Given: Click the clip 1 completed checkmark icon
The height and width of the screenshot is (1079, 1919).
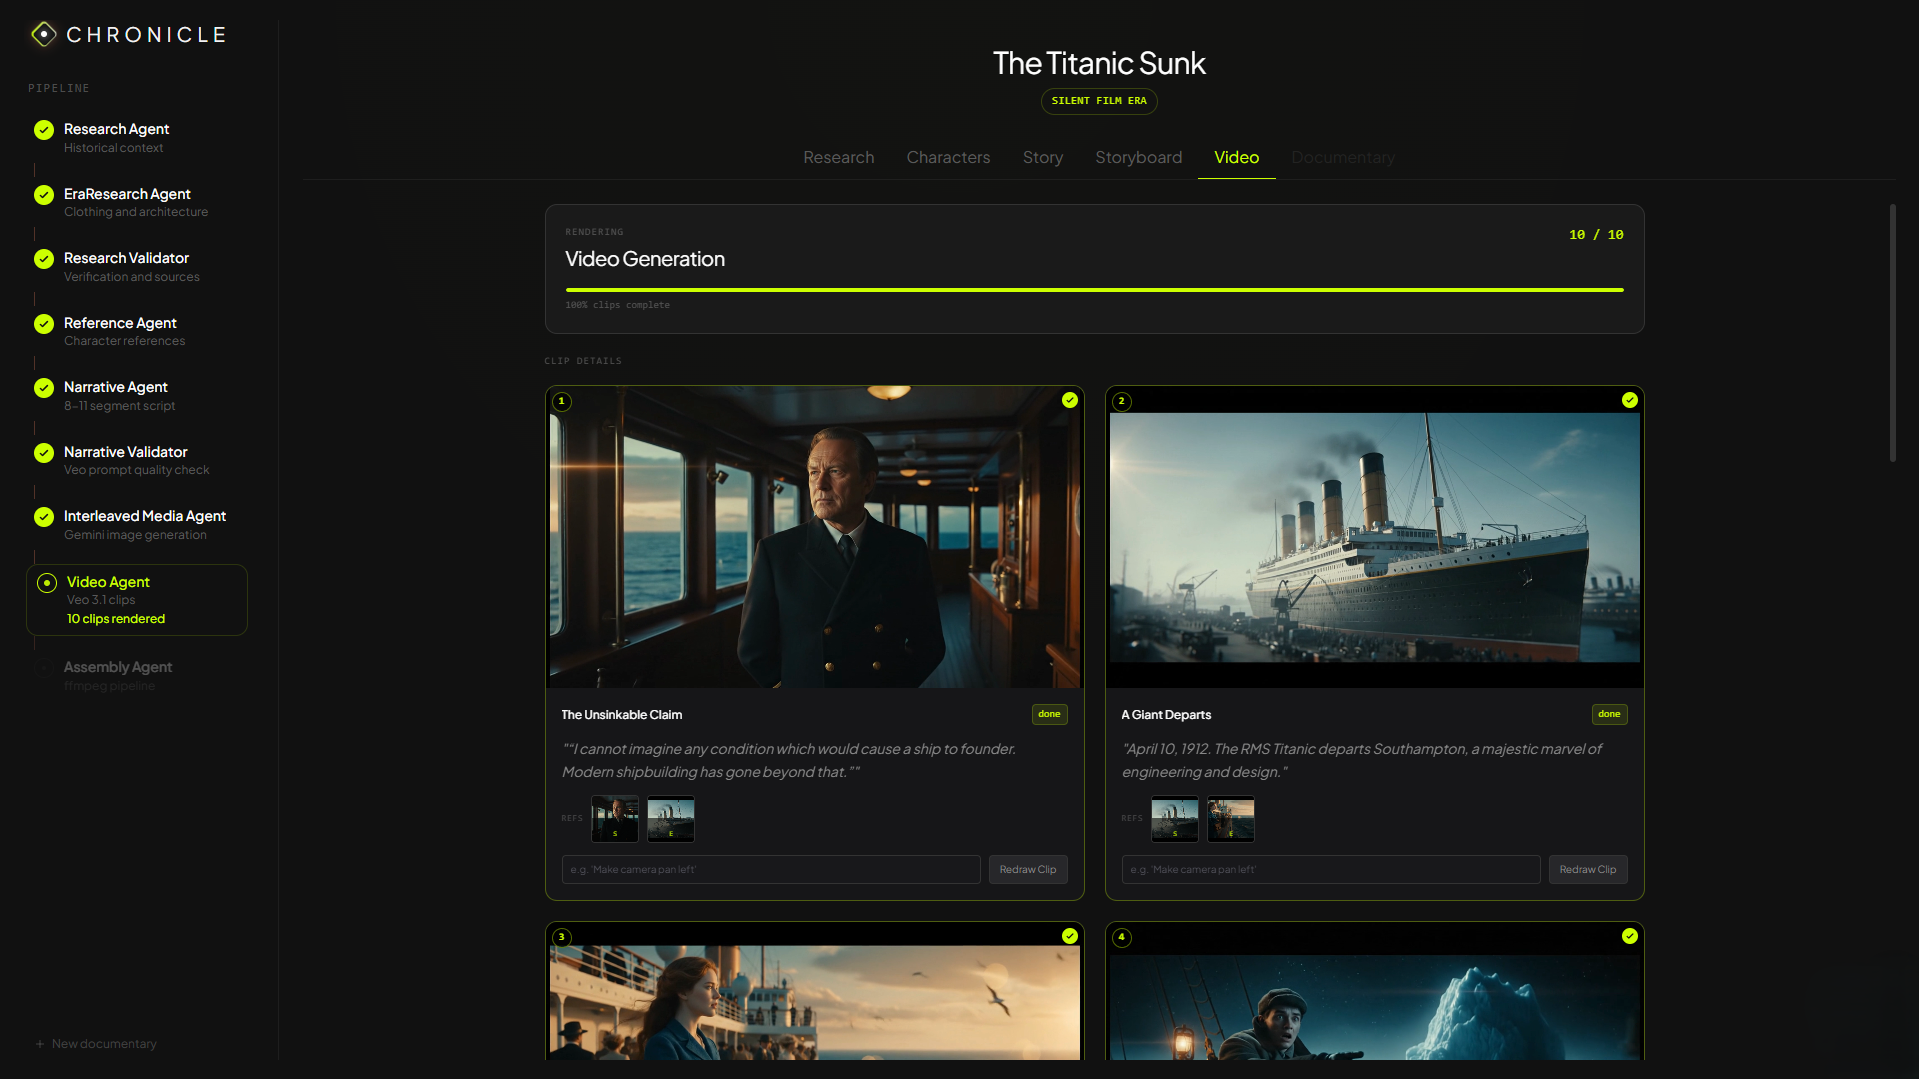Looking at the screenshot, I should [1070, 400].
